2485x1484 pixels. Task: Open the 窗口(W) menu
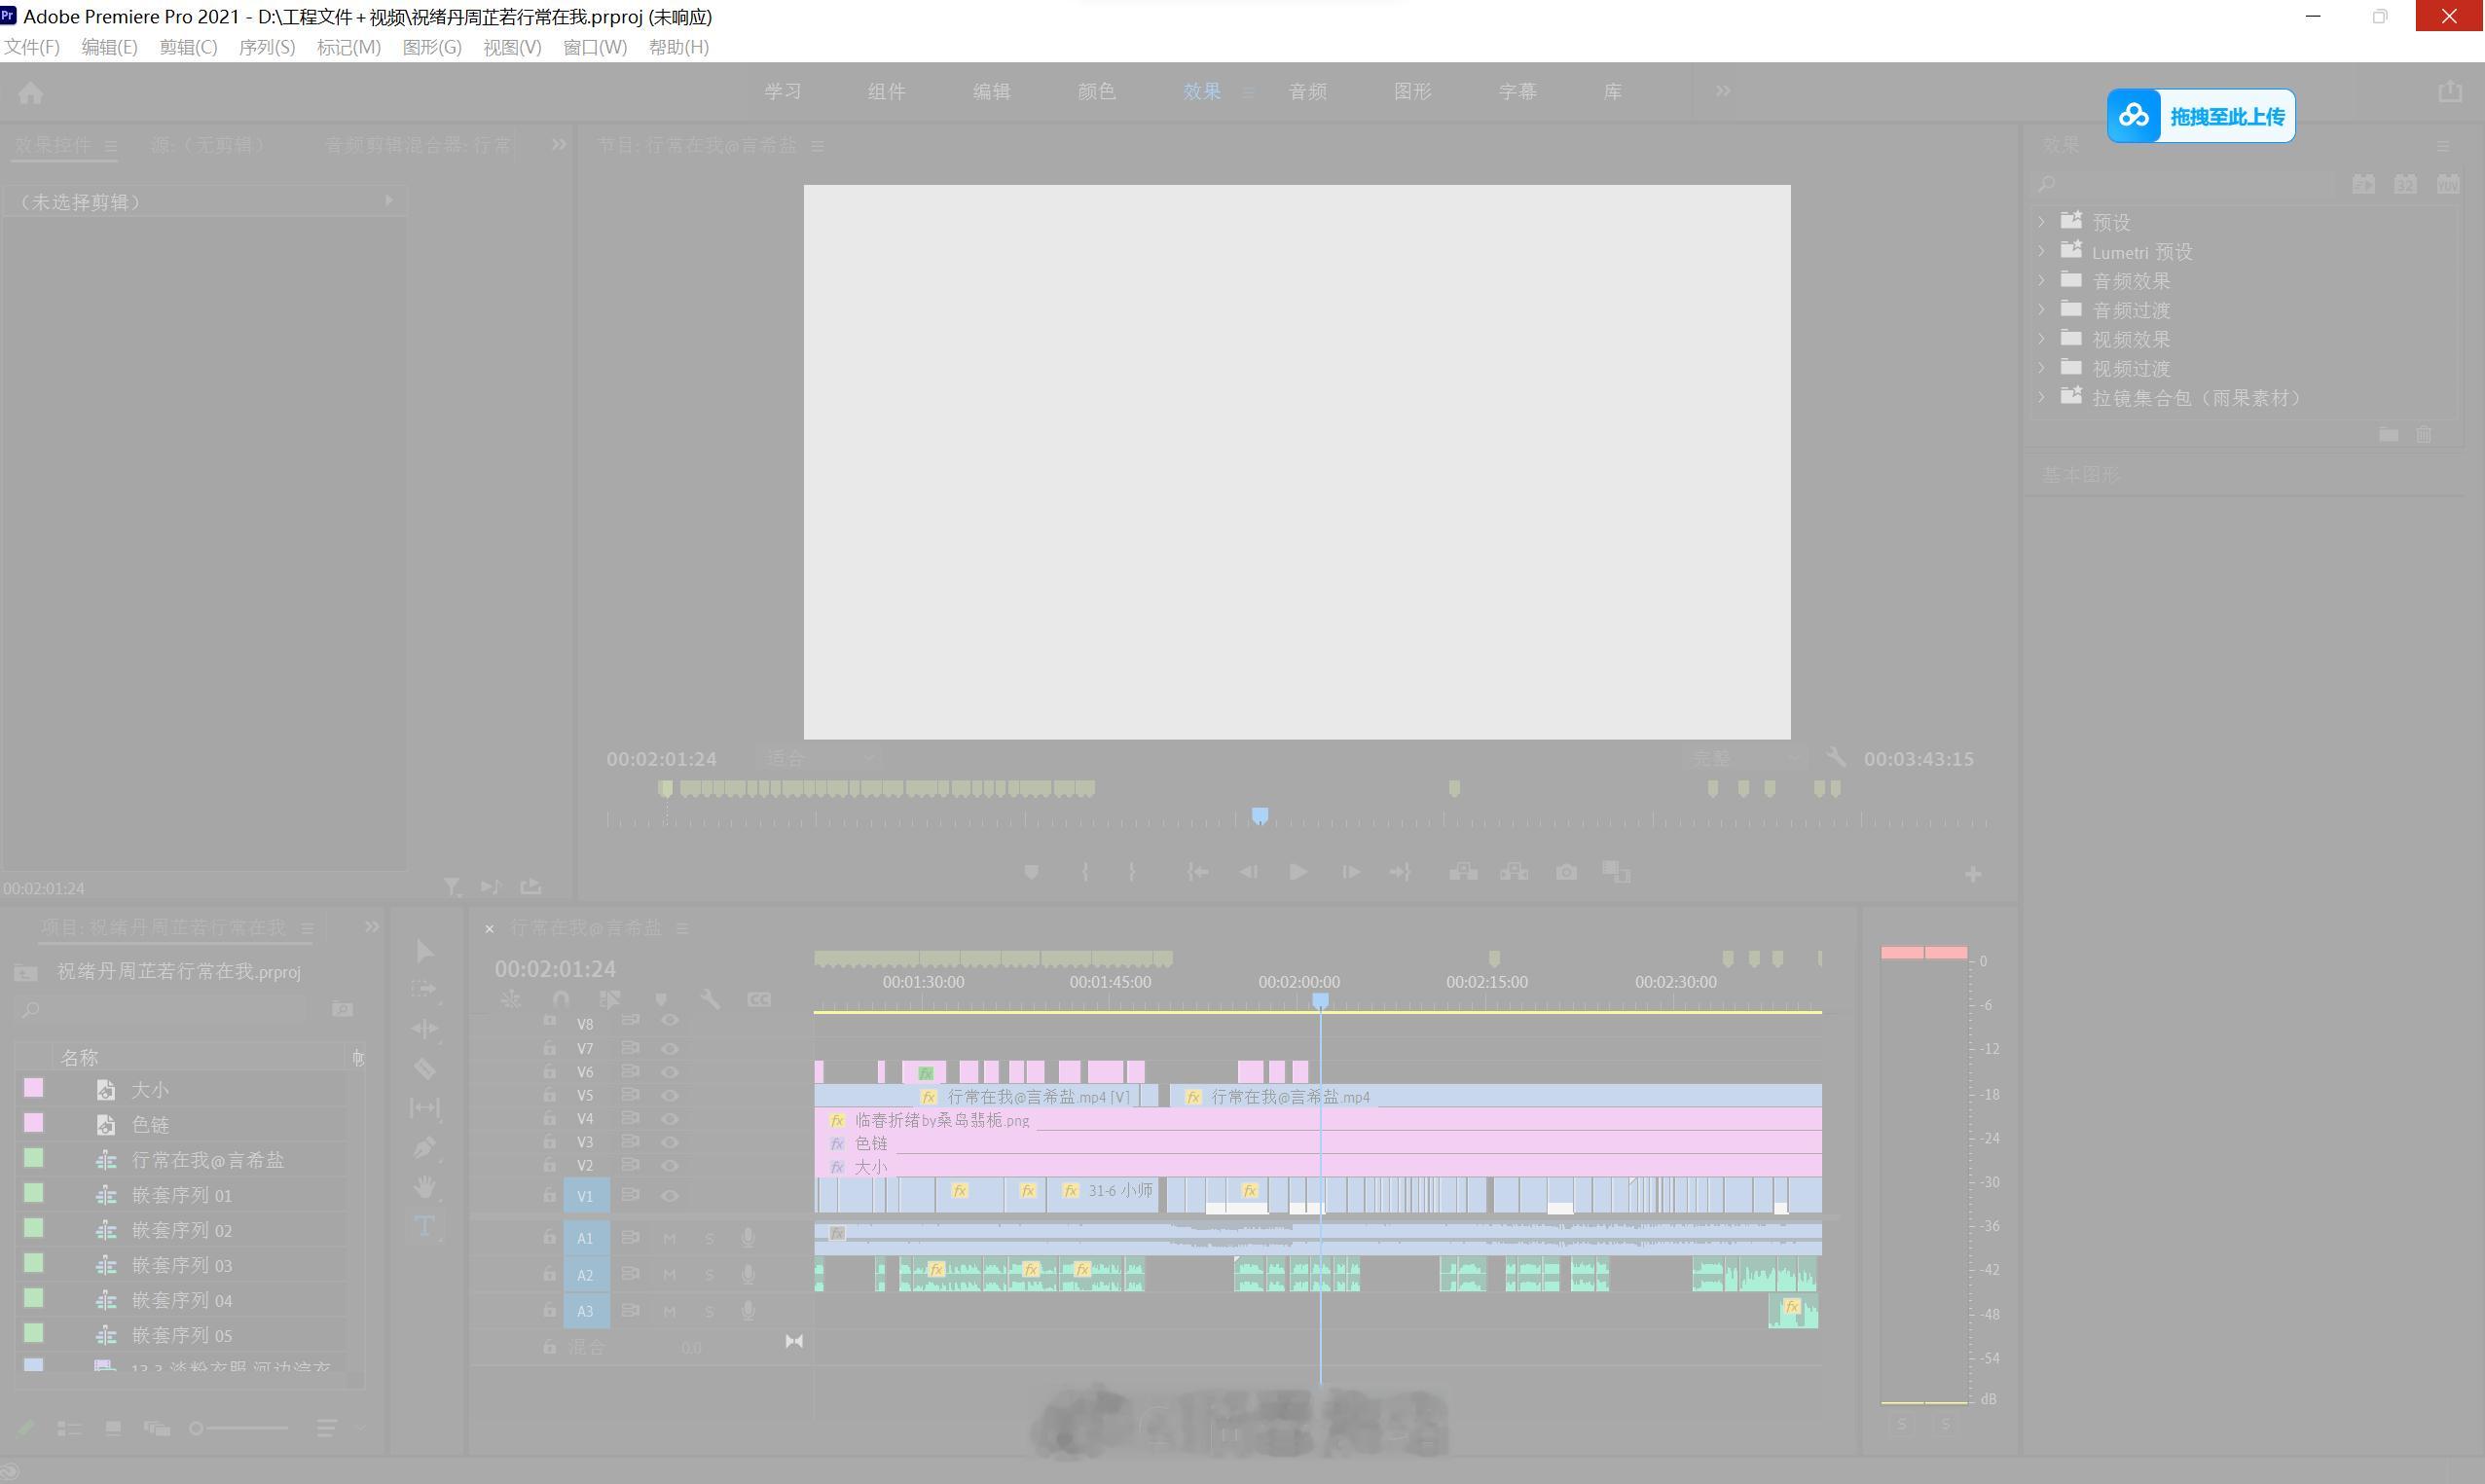[x=595, y=47]
